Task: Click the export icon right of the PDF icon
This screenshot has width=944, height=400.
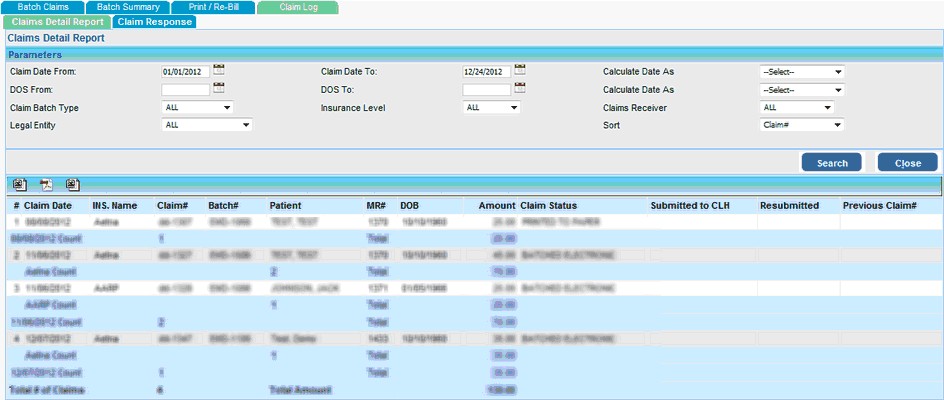Action: click(x=72, y=184)
